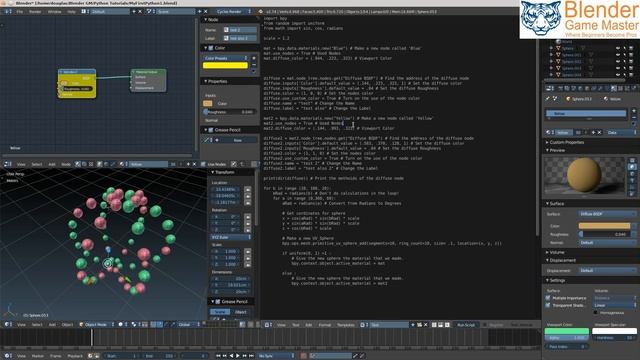Image resolution: width=640 pixels, height=360 pixels.
Task: Play animation in reverse in timeline
Action: [x=231, y=356]
